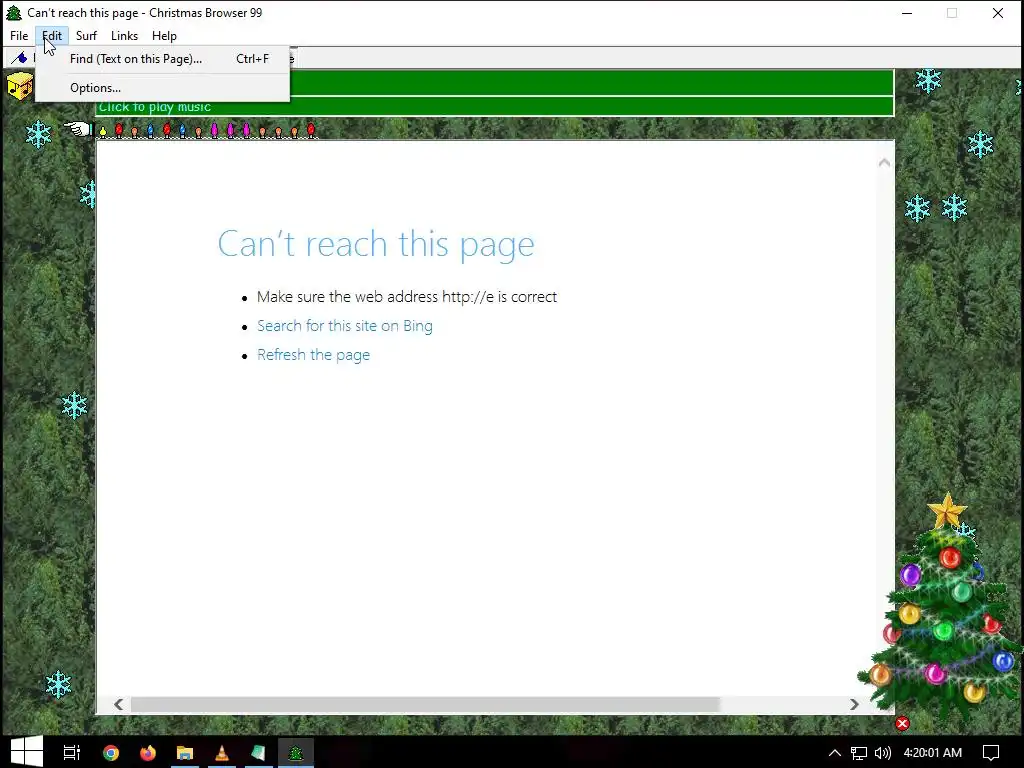Click the 'Search for this site on Bing' link
The height and width of the screenshot is (768, 1024).
tap(345, 326)
